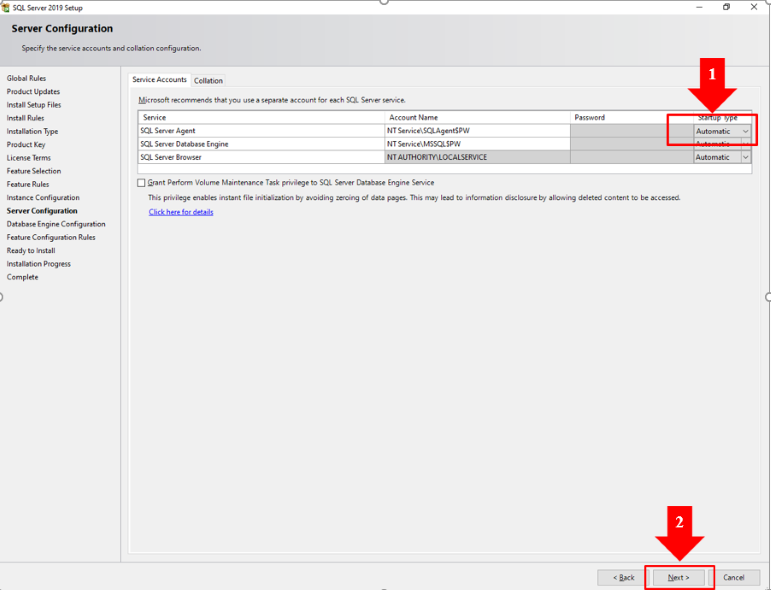
Task: Tick Grant Perform Volume Maintenance Task checkbox
Action: pyautogui.click(x=141, y=182)
